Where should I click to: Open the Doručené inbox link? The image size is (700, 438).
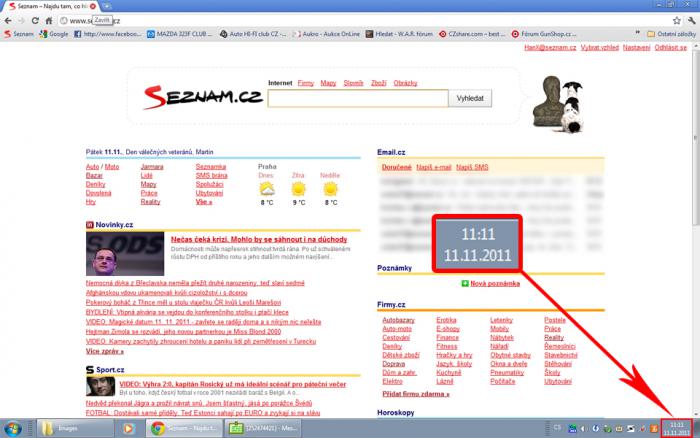coord(394,167)
